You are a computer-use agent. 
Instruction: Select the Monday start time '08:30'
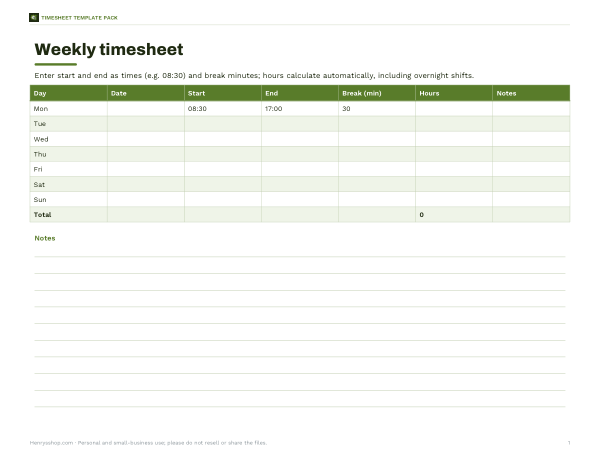click(197, 109)
